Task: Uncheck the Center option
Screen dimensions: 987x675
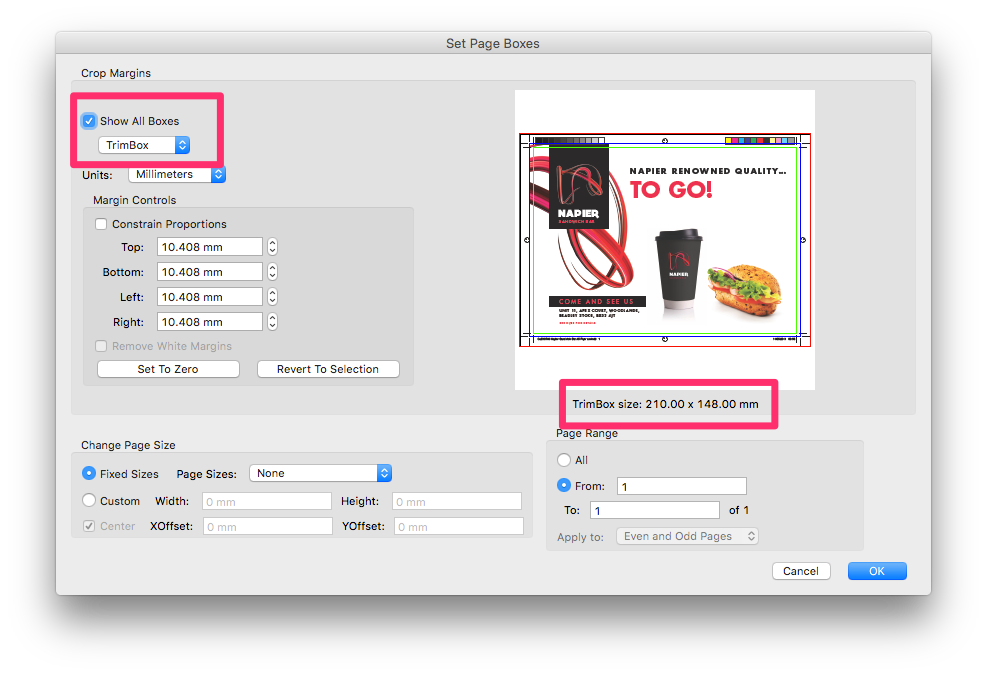Action: 88,525
